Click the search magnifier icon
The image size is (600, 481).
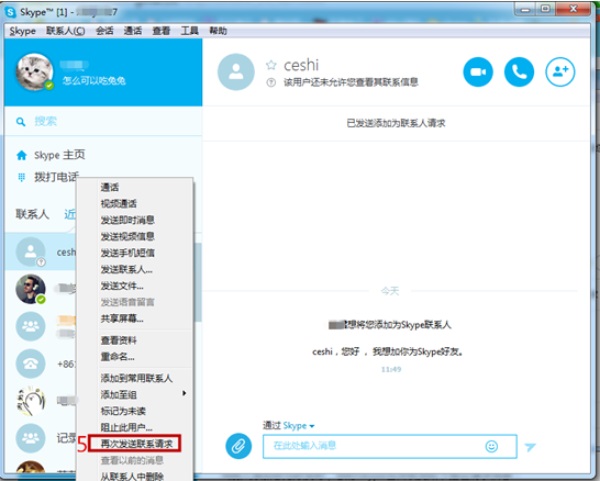[21, 122]
